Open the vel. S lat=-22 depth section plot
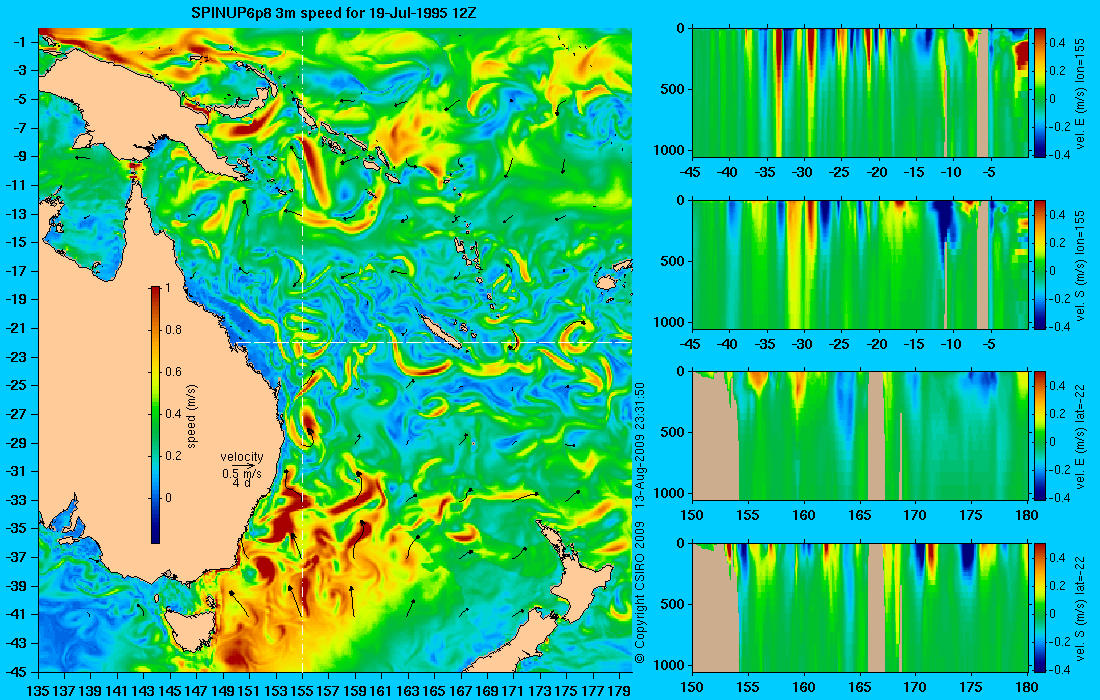 tap(860, 607)
